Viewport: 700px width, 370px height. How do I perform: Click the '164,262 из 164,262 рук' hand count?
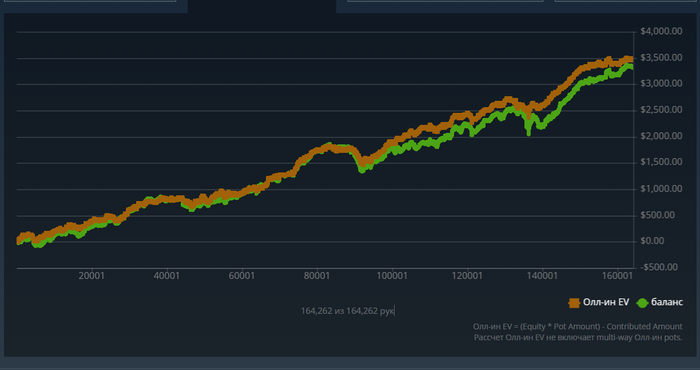pos(347,311)
